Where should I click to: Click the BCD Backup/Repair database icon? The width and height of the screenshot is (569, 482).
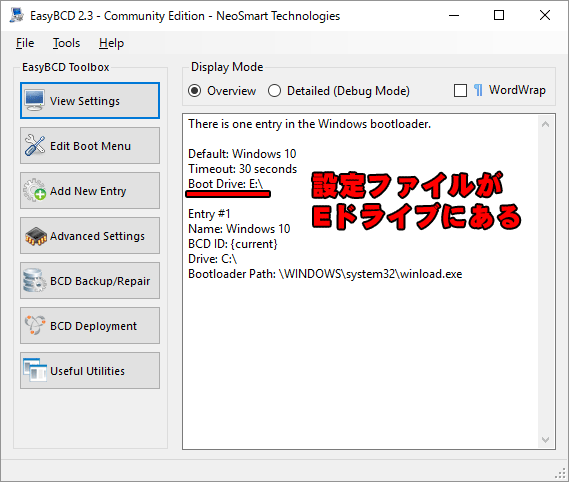(34, 281)
